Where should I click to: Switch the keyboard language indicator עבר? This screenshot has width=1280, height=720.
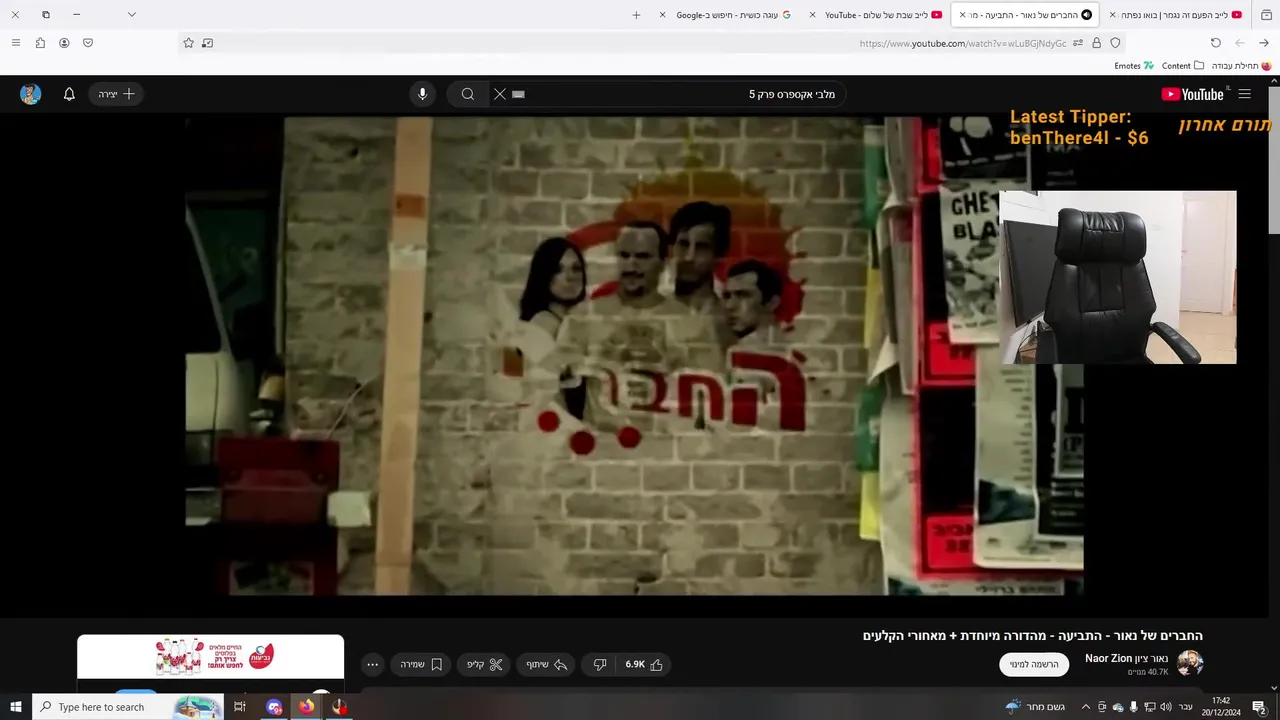pyautogui.click(x=1186, y=707)
